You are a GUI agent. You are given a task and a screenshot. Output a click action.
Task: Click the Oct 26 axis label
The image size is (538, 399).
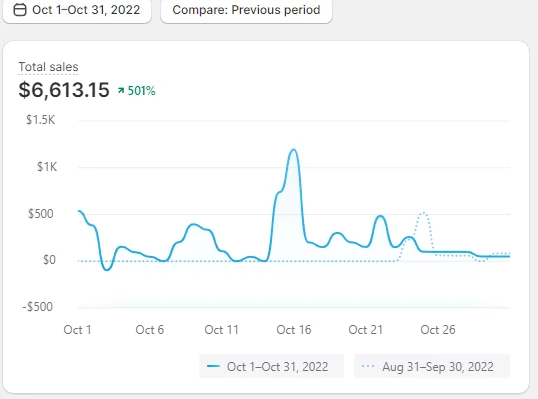click(x=438, y=330)
